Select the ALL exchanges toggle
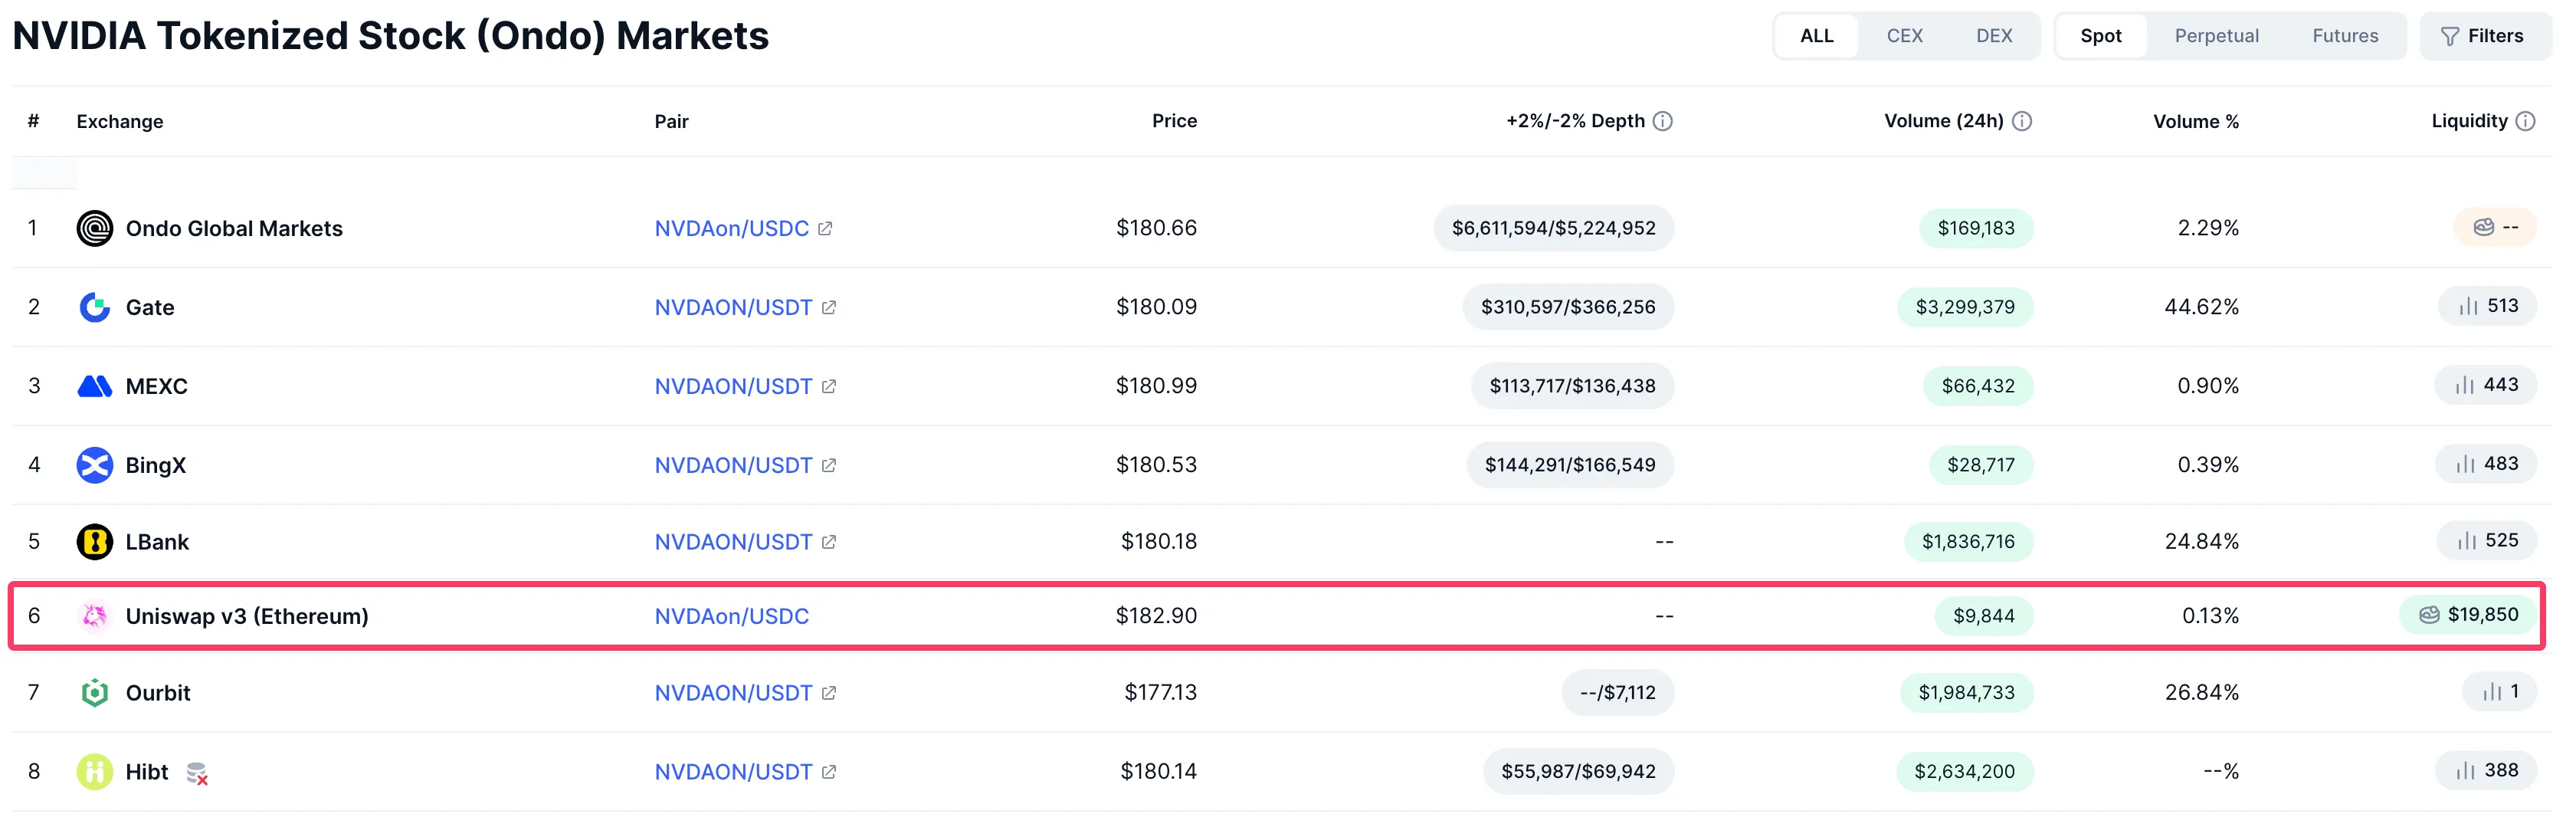The width and height of the screenshot is (2576, 837). tap(1816, 36)
